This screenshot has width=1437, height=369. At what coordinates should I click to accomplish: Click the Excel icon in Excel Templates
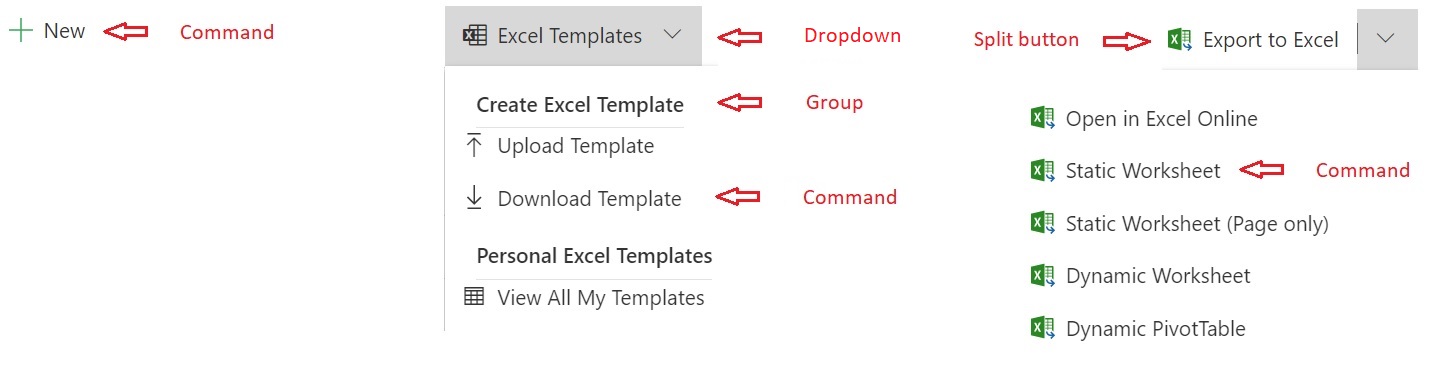point(474,36)
